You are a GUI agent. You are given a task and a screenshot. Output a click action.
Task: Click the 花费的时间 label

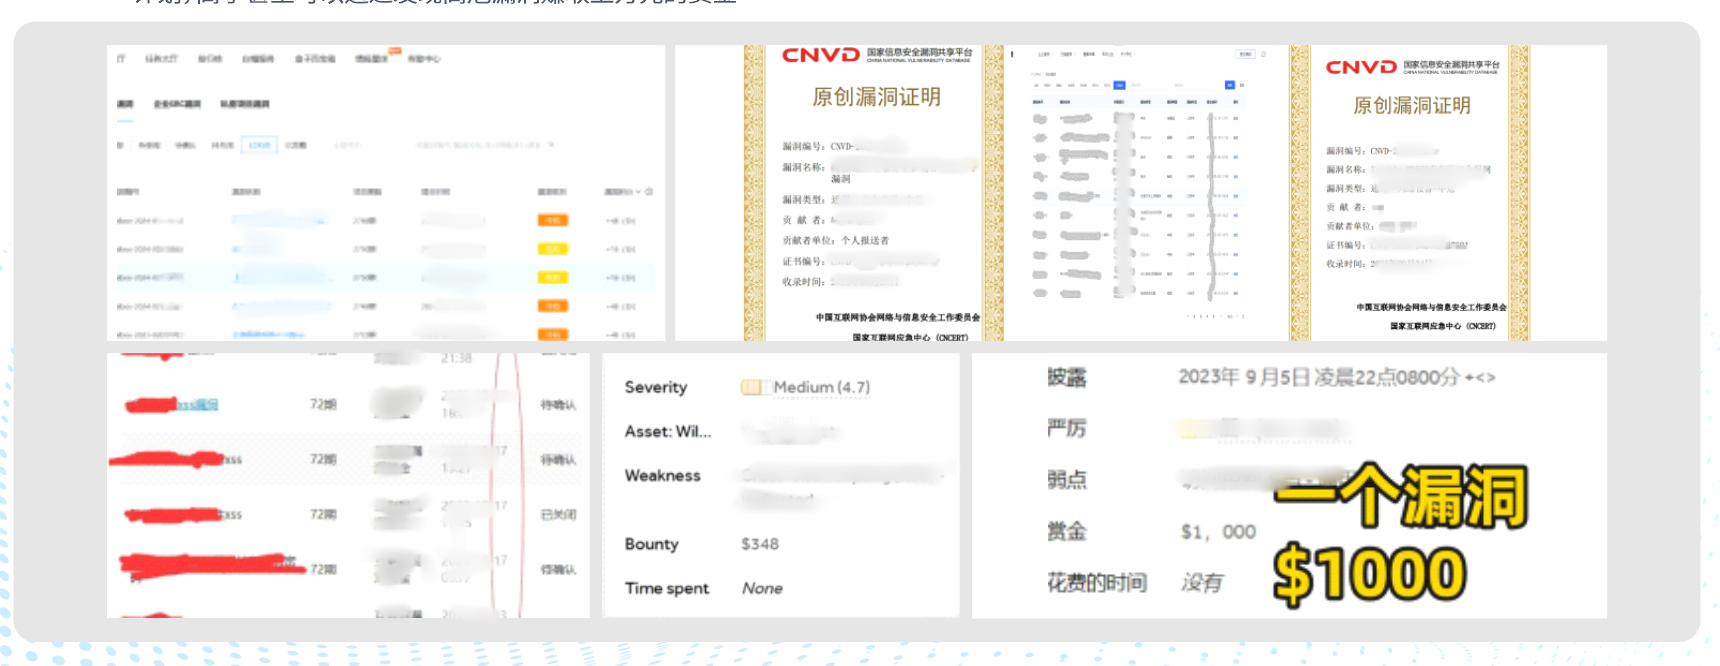[1097, 583]
